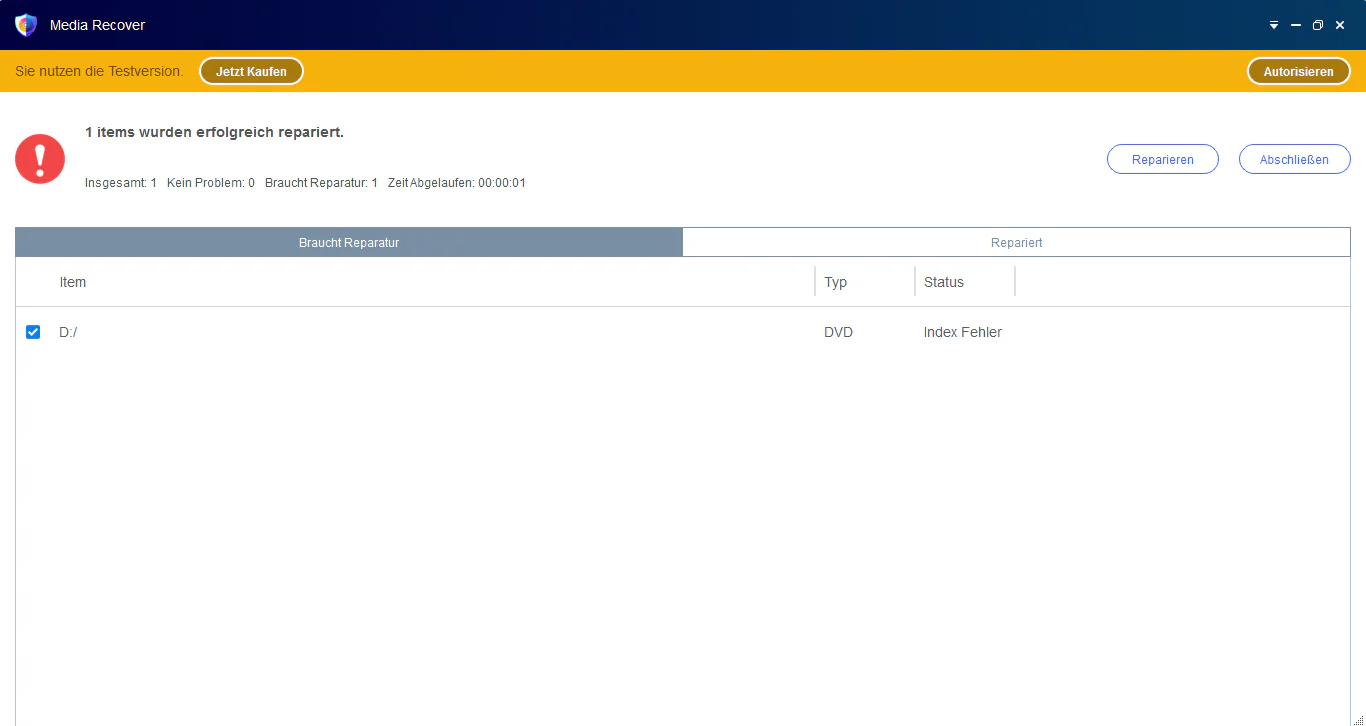Select the D:/ row in the list
This screenshot has height=726, width=1366.
pyautogui.click(x=683, y=332)
